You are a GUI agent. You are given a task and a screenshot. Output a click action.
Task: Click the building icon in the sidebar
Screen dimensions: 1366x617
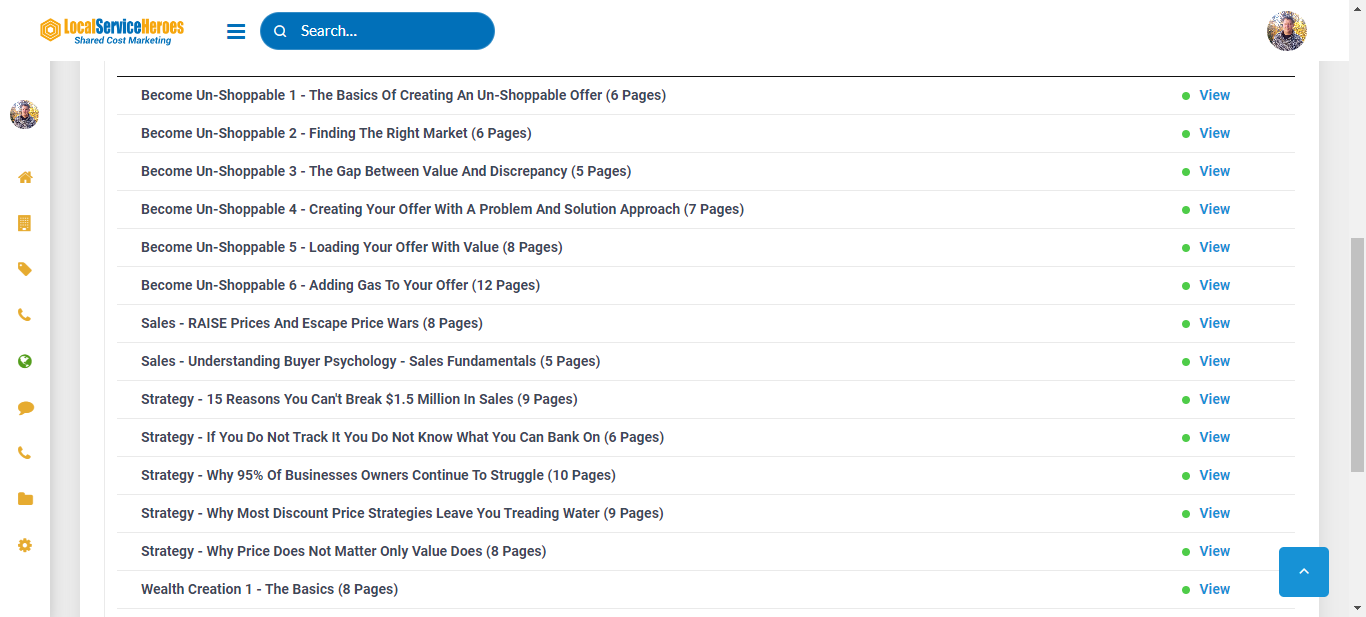pos(25,223)
